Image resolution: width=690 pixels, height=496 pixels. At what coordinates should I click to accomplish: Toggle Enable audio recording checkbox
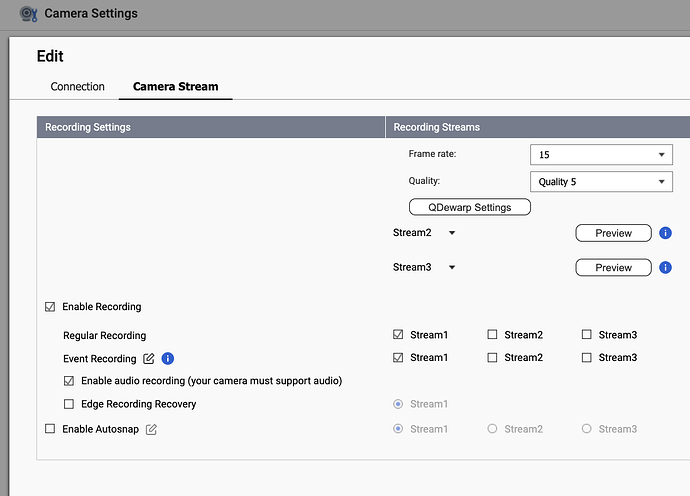pyautogui.click(x=69, y=381)
